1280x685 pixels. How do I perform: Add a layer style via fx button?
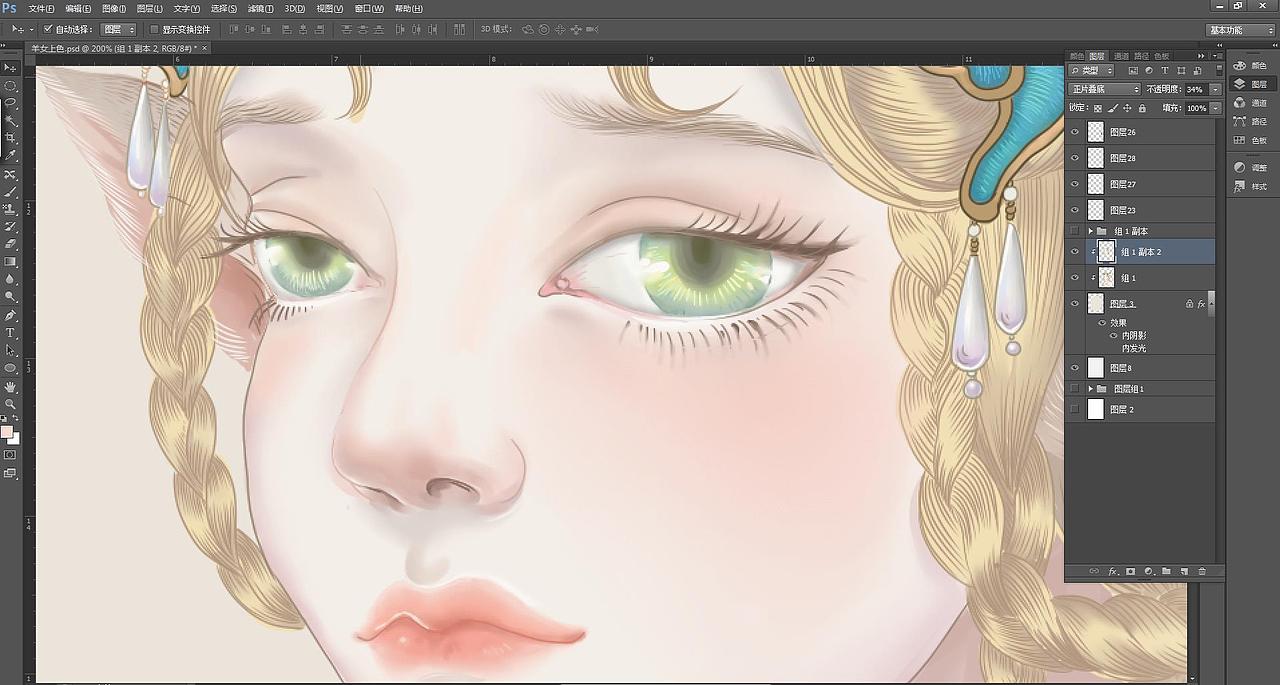point(1112,571)
